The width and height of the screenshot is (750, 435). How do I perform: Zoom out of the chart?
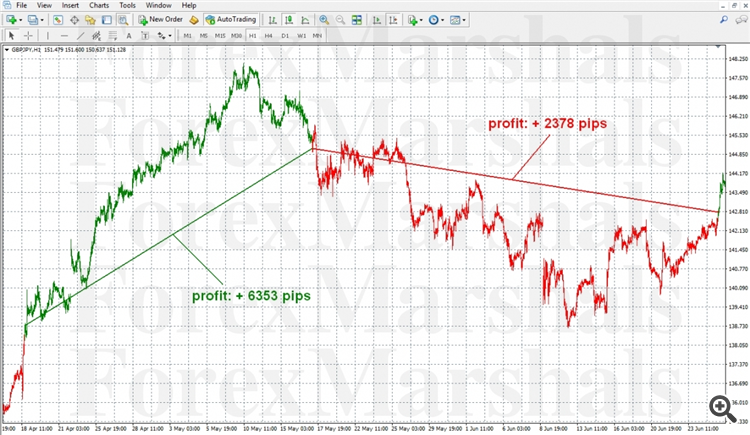340,20
